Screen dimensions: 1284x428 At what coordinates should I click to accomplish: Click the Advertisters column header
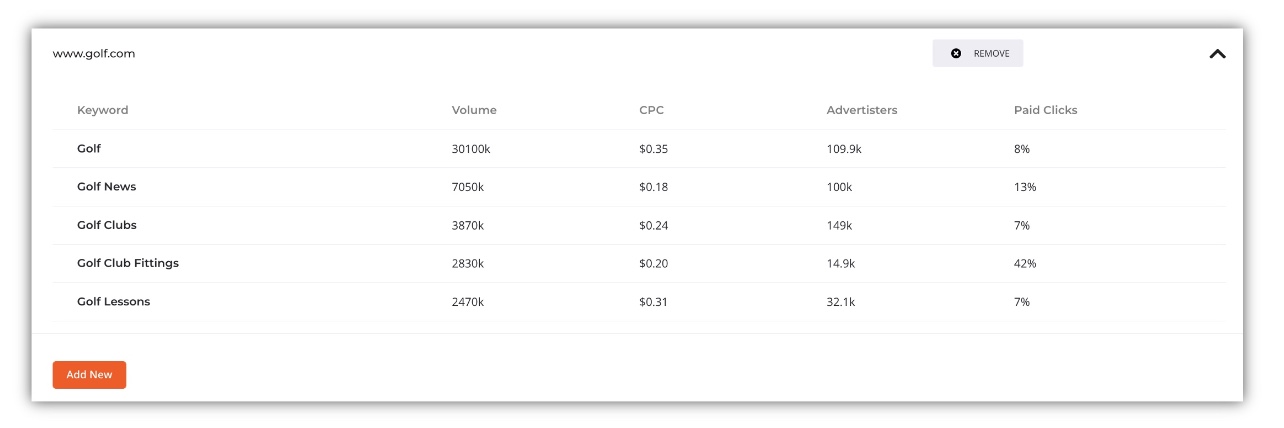coord(862,110)
